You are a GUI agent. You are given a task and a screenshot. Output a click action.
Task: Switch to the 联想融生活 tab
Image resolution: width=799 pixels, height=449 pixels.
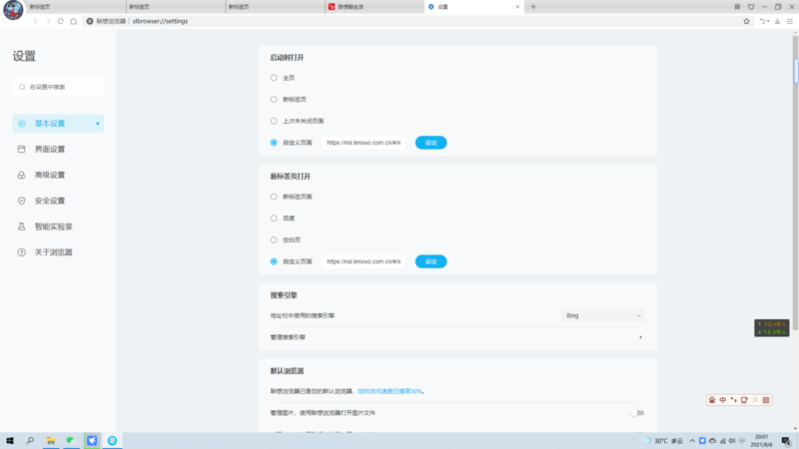coord(370,7)
